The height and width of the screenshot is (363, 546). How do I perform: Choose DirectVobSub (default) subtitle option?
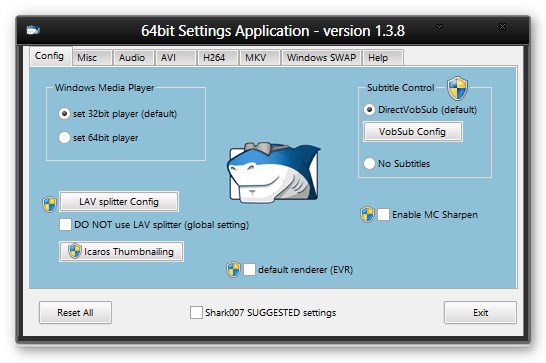tap(369, 109)
